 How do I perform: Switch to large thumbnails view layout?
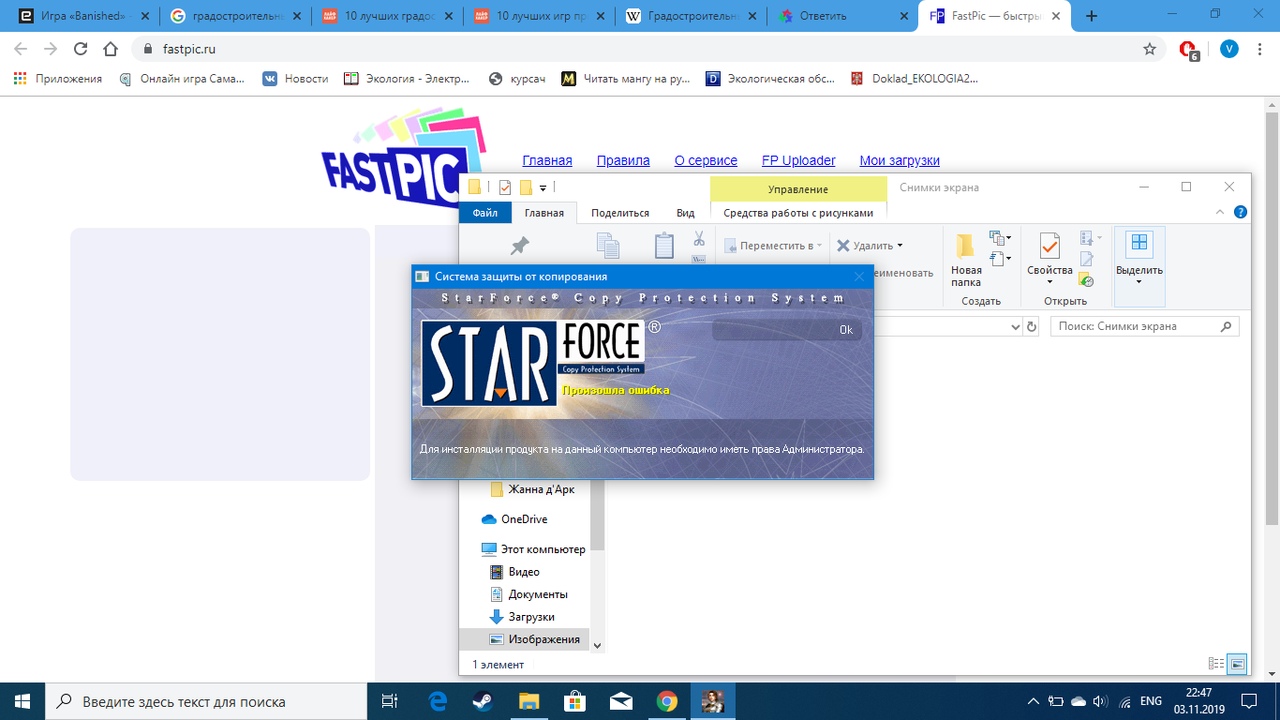click(1238, 664)
